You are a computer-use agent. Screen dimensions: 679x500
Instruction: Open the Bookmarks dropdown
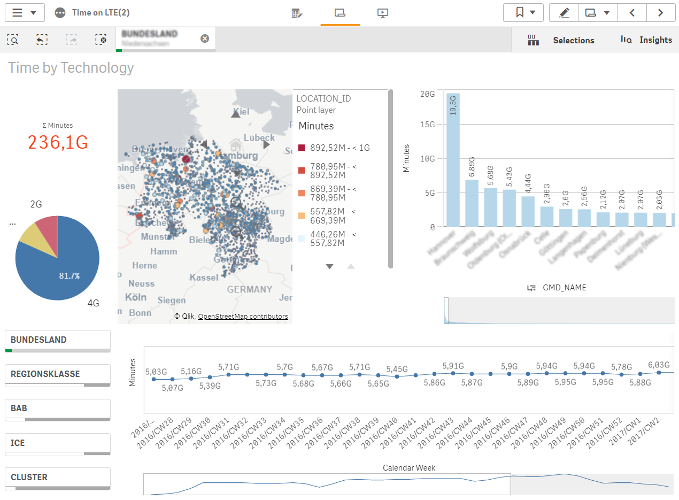point(524,13)
